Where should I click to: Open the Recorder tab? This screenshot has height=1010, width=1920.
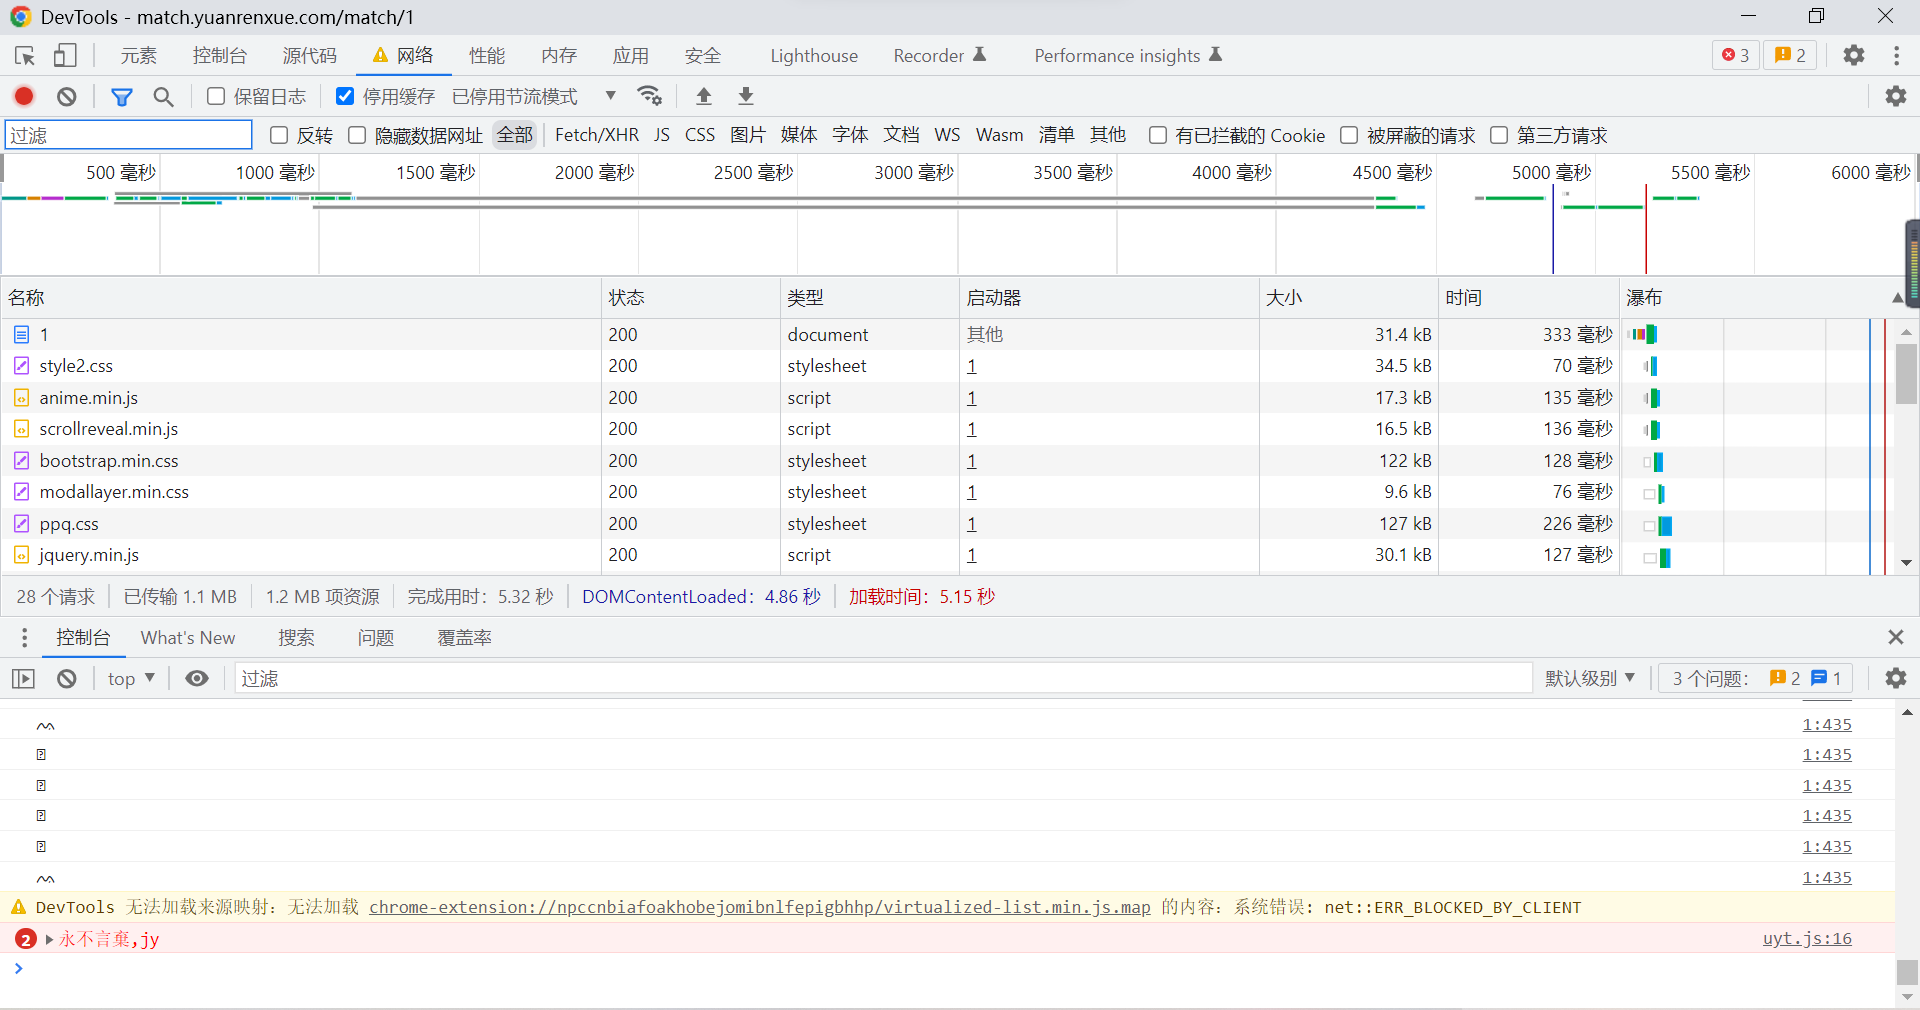click(x=939, y=56)
